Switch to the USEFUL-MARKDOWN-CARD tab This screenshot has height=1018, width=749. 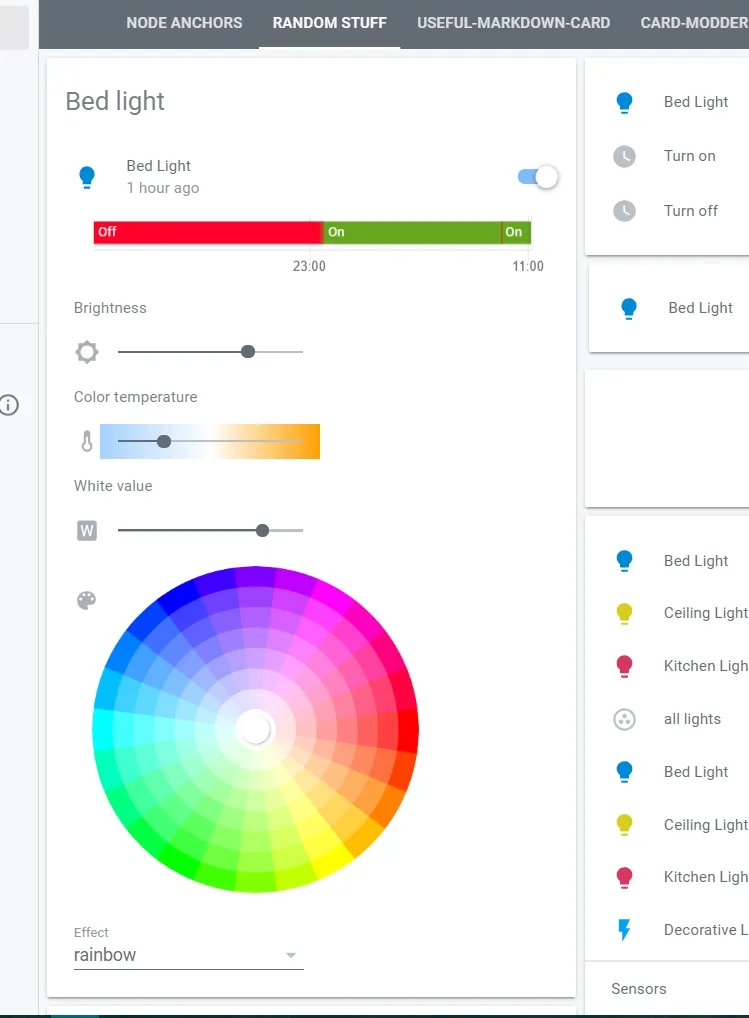tap(513, 23)
